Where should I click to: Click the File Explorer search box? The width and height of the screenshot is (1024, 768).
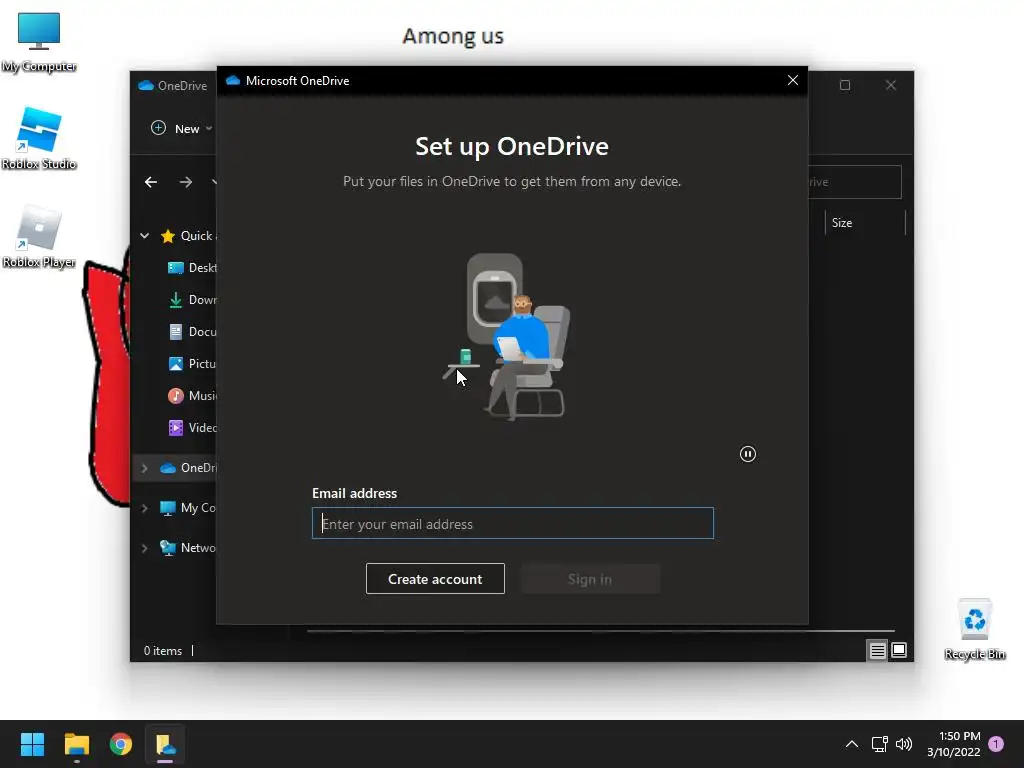(854, 182)
